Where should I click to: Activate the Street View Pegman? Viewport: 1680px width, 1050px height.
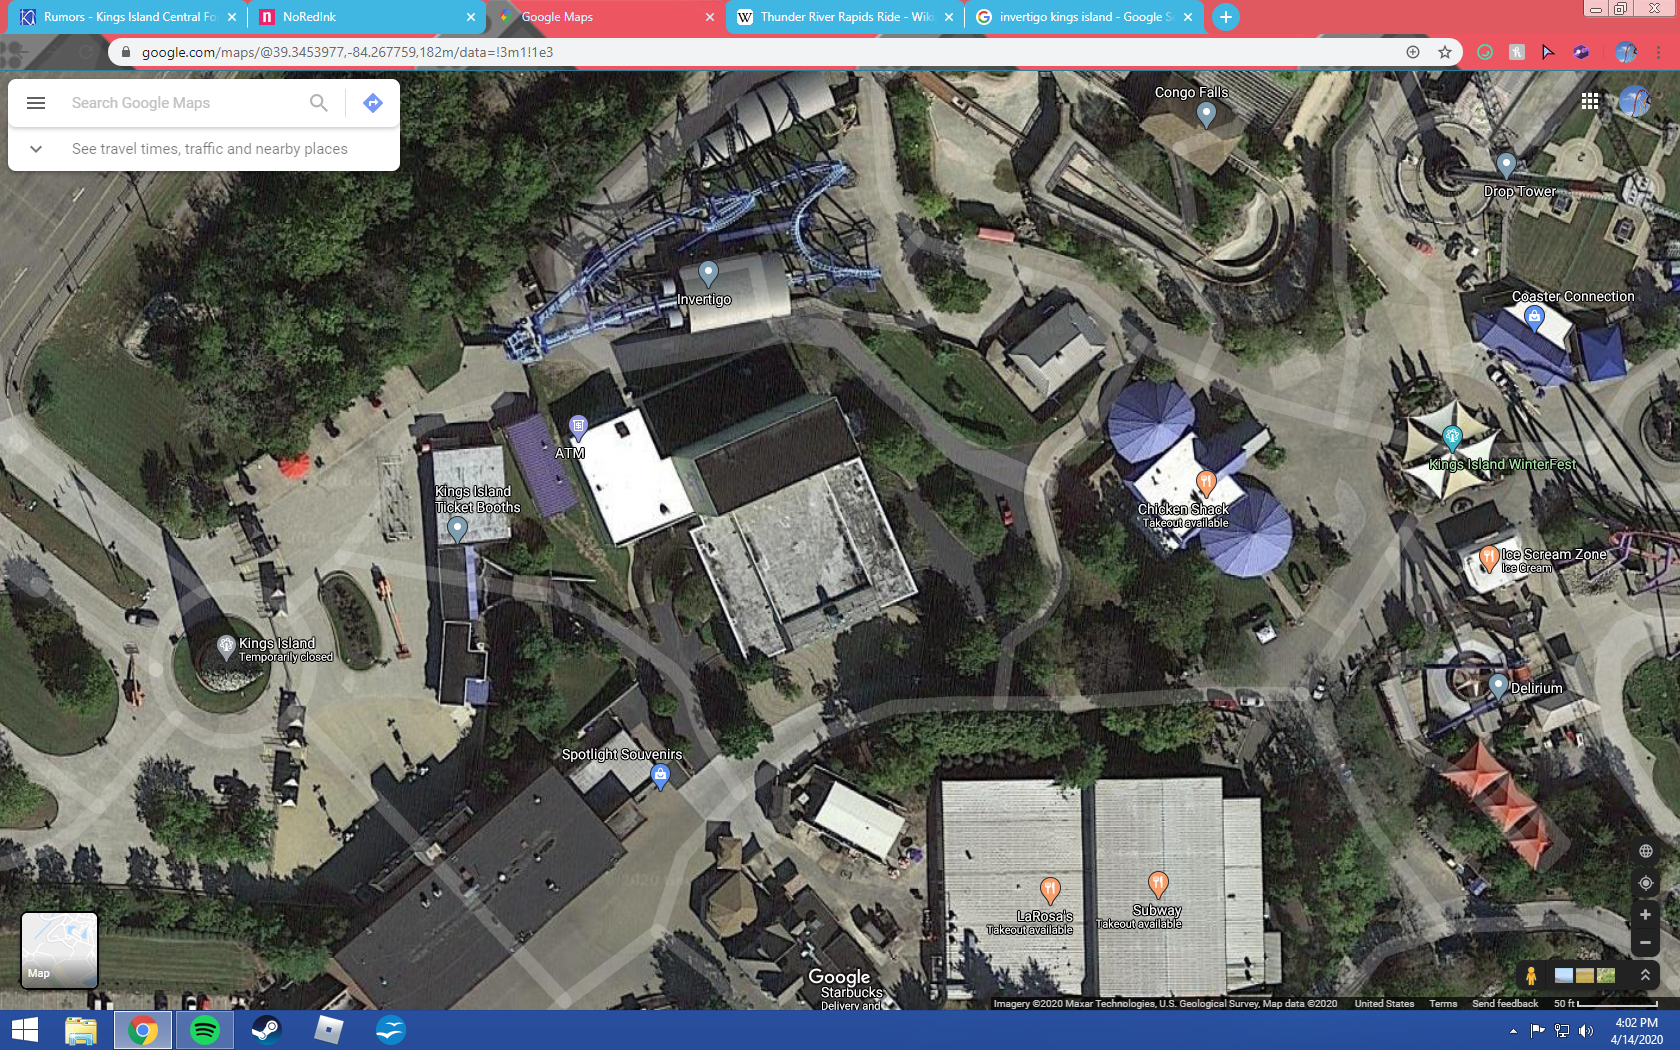point(1531,975)
